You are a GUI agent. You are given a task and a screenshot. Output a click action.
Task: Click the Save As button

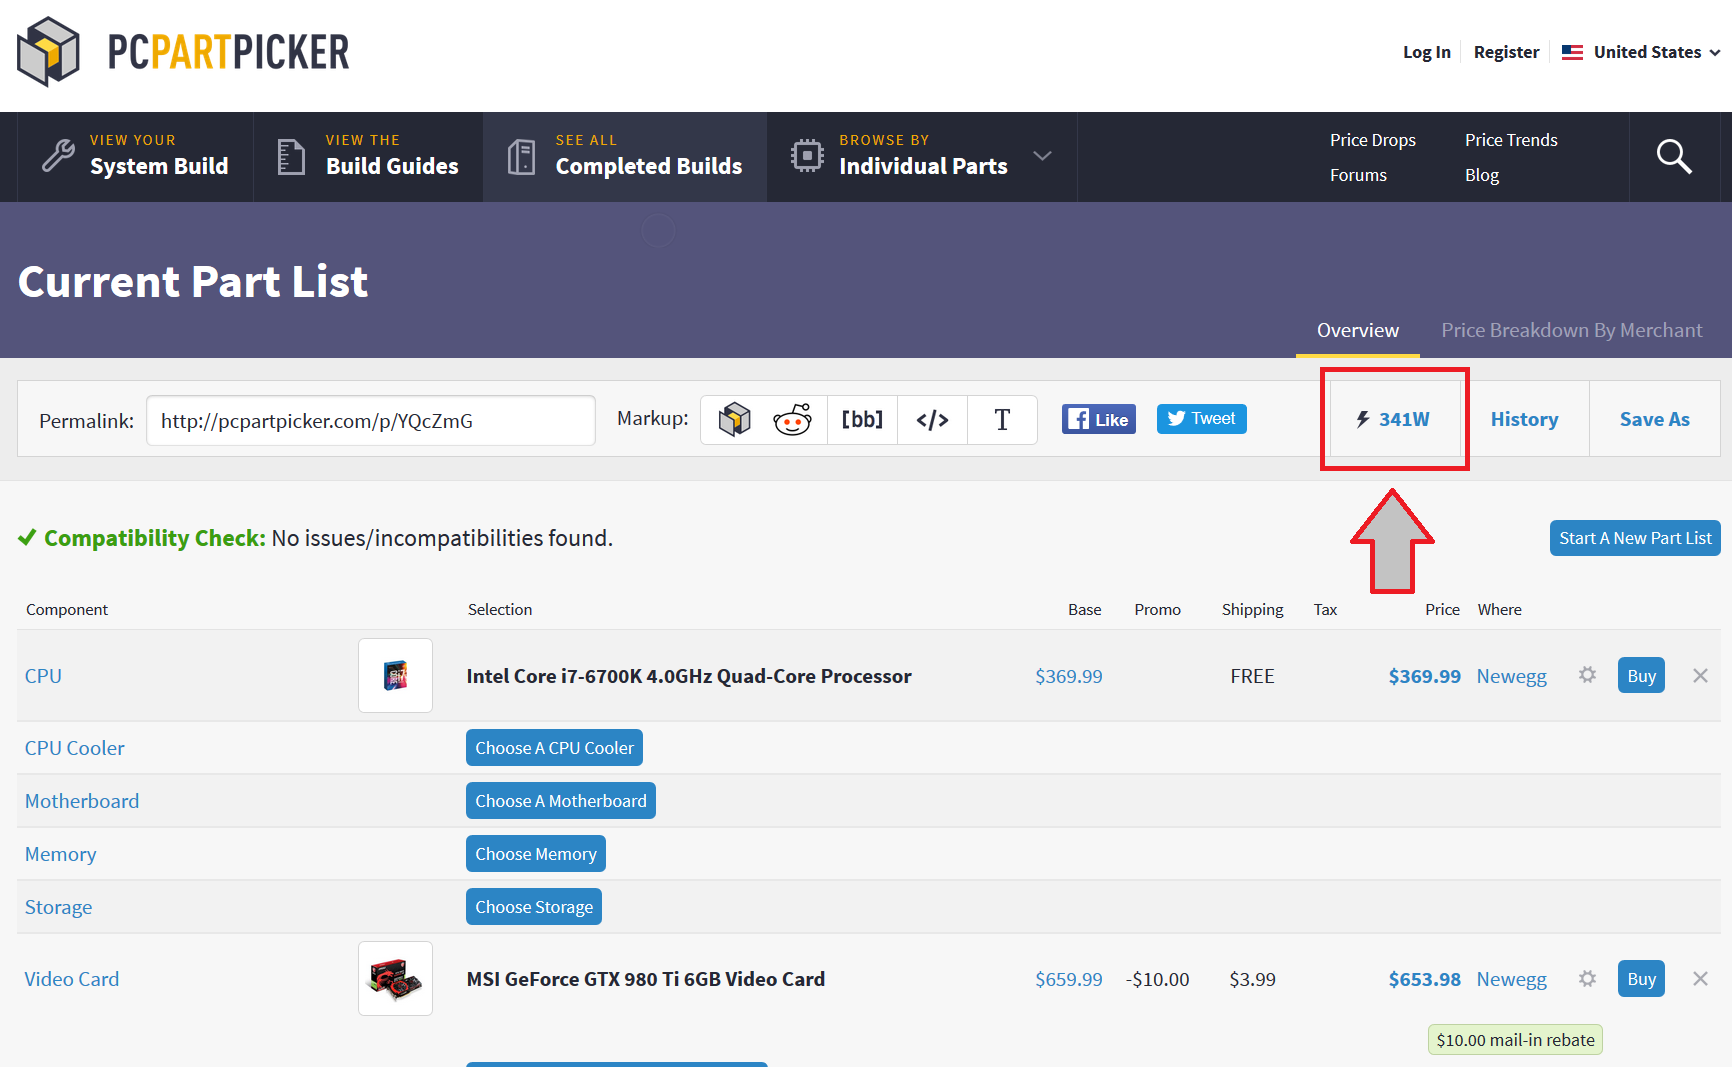coord(1655,419)
